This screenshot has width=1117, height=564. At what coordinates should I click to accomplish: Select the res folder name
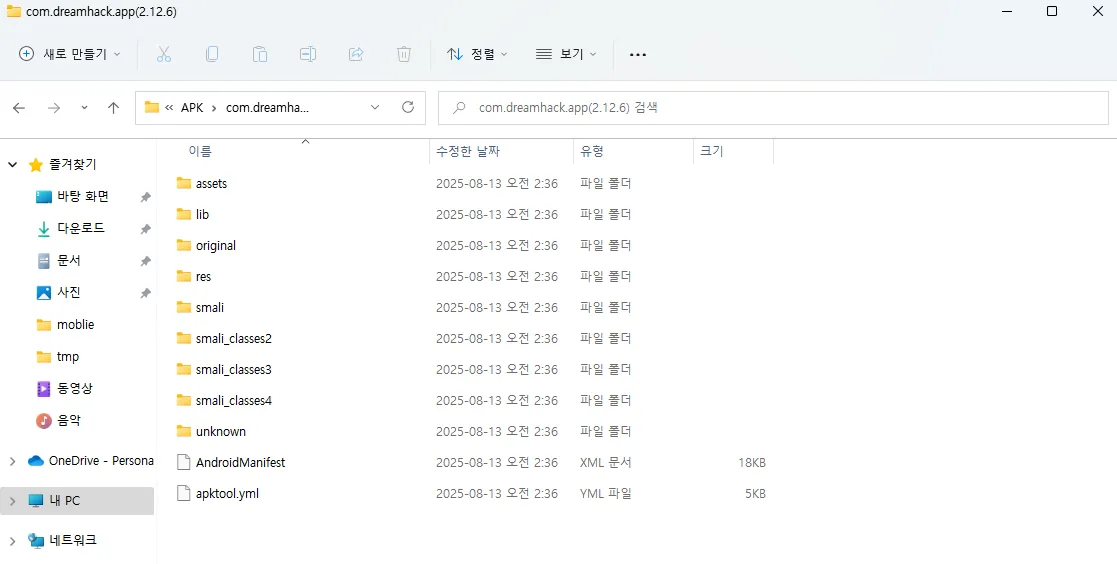(x=204, y=276)
